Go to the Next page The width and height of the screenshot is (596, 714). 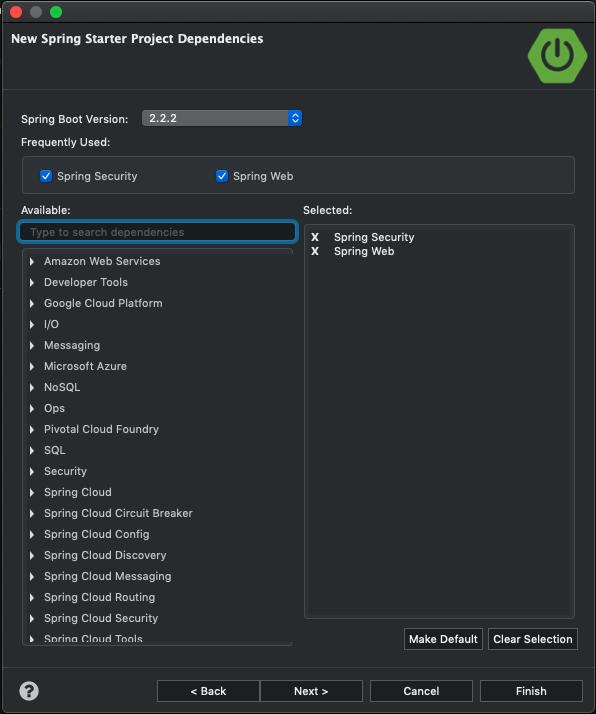311,691
